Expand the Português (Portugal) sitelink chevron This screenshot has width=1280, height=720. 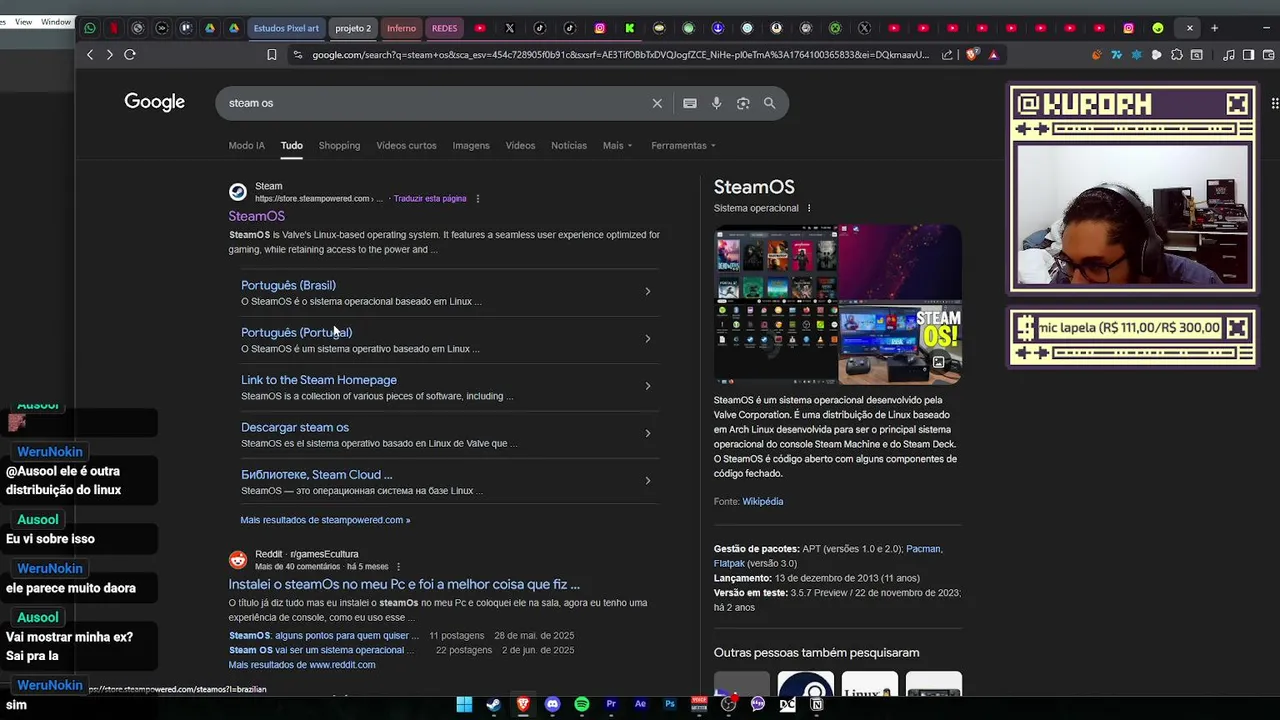coord(647,339)
